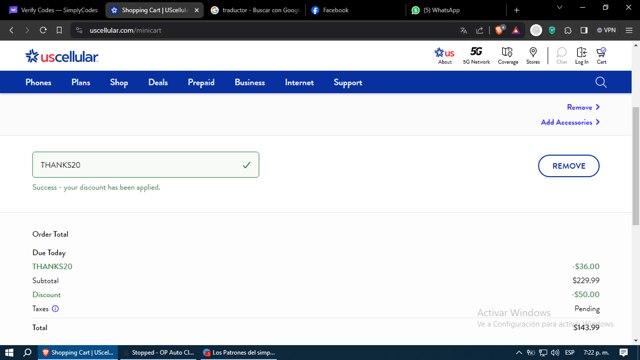The width and height of the screenshot is (640, 360).
Task: Click the site search magnifier icon
Action: (601, 82)
